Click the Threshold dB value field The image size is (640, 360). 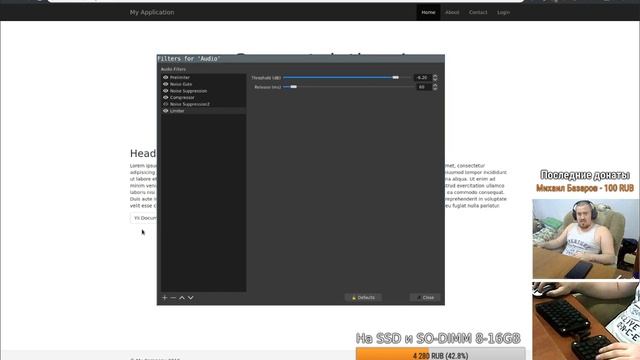point(422,77)
